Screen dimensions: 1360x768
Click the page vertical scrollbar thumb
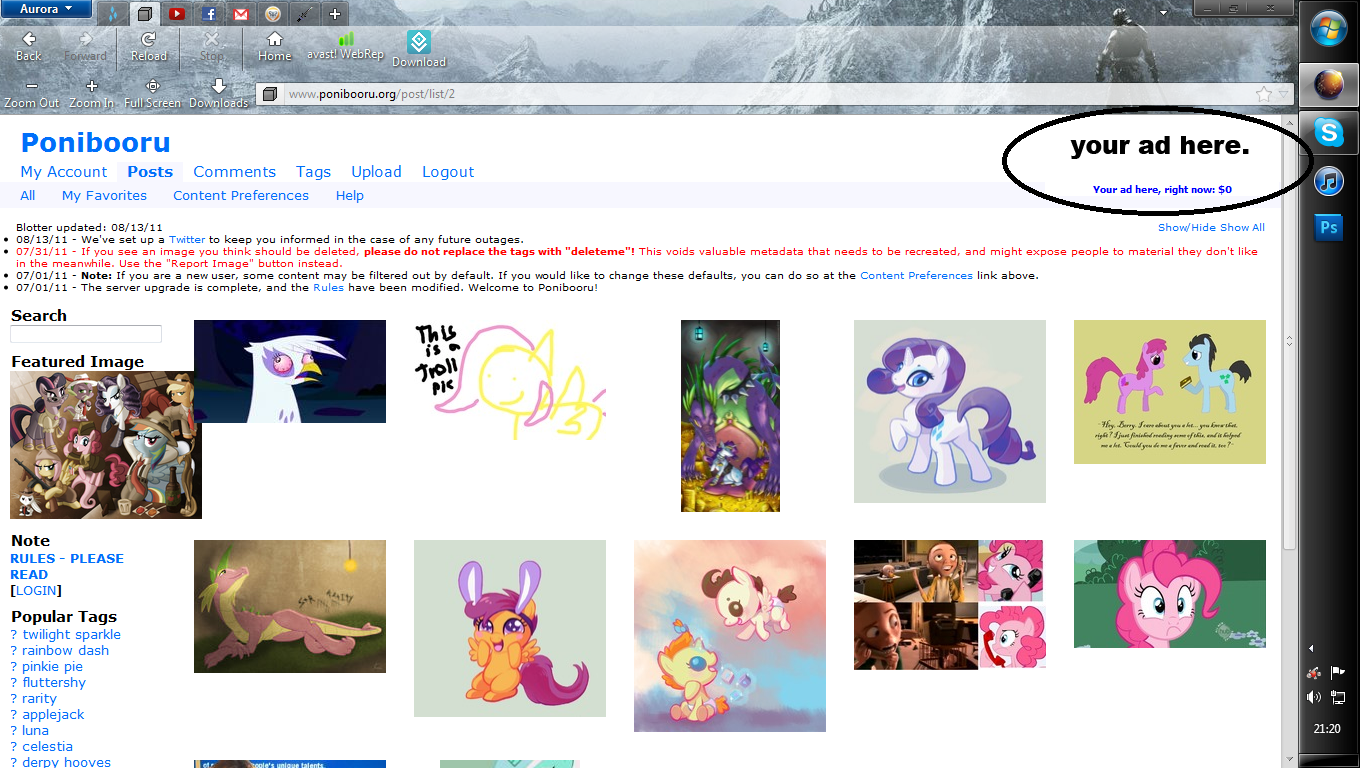tap(1289, 340)
